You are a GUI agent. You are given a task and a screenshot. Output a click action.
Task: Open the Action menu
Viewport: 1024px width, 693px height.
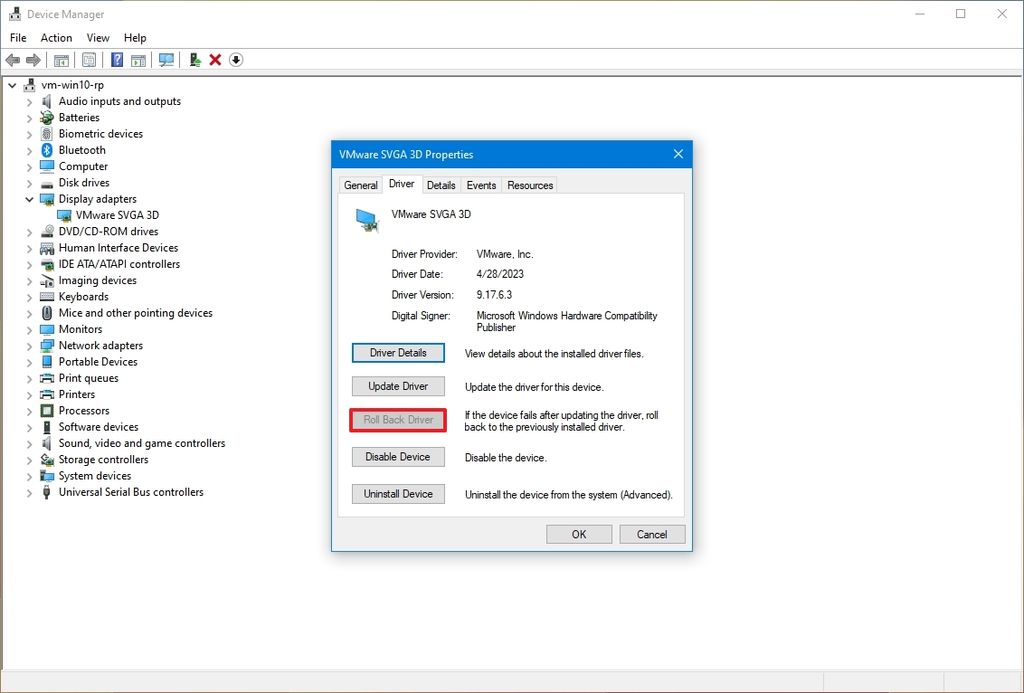click(x=56, y=37)
